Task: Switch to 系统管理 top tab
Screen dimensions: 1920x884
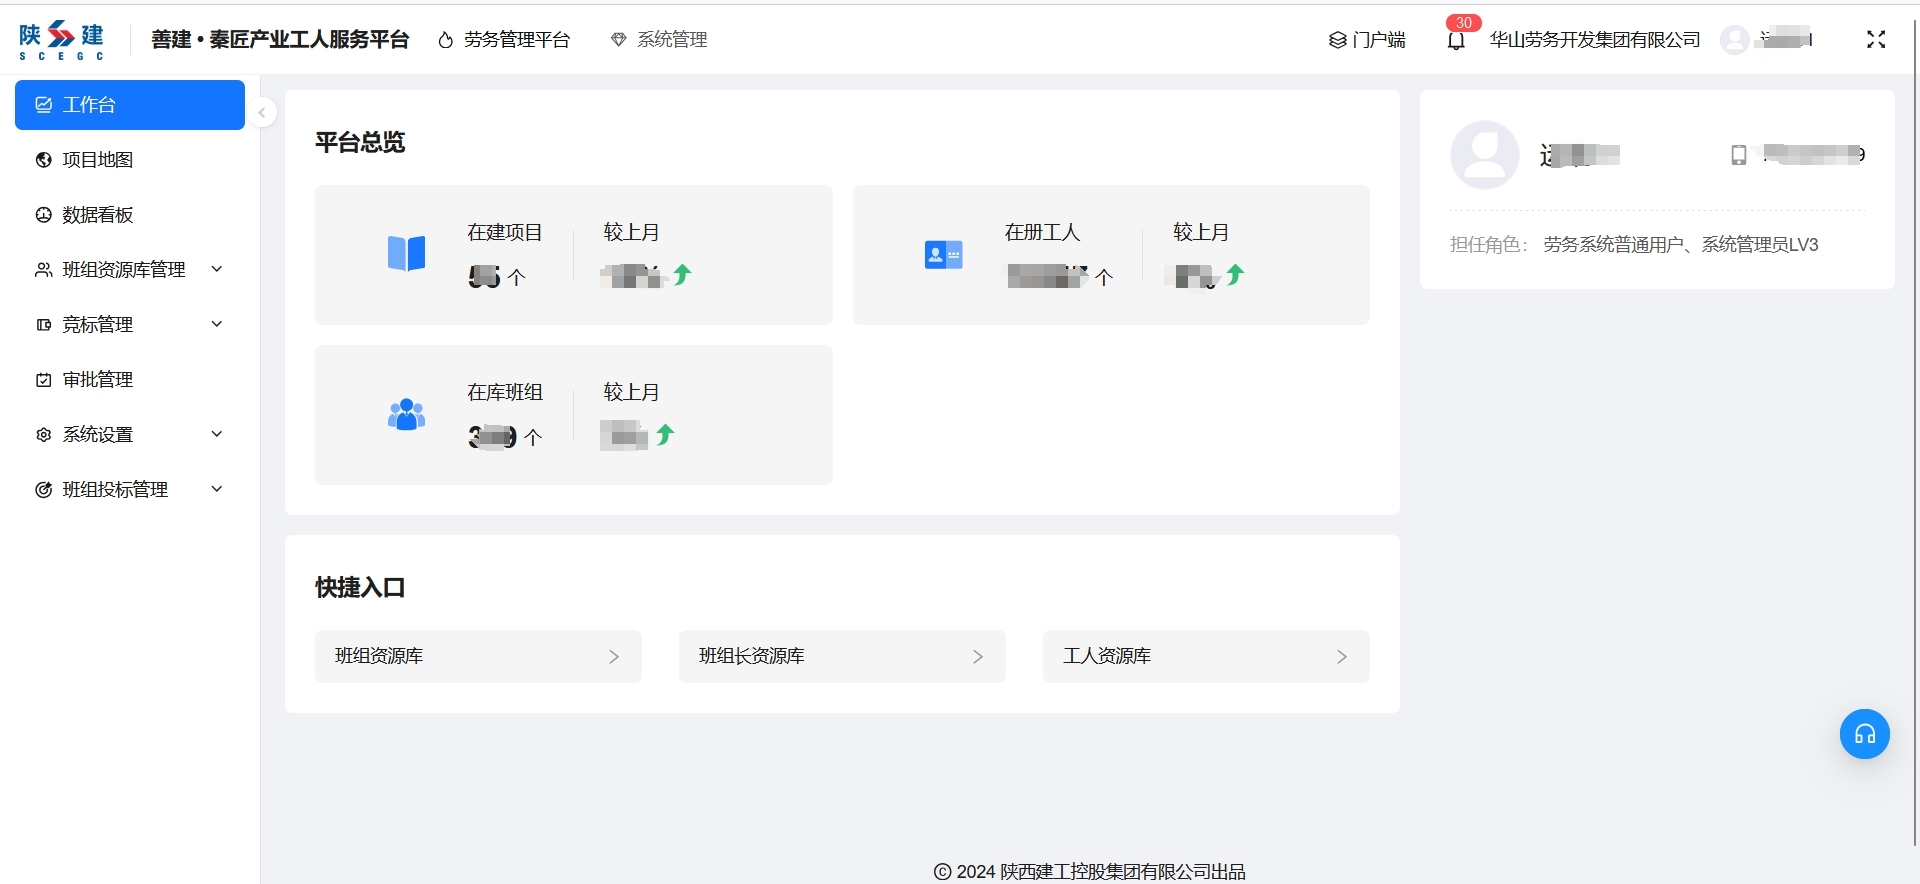Action: point(660,40)
